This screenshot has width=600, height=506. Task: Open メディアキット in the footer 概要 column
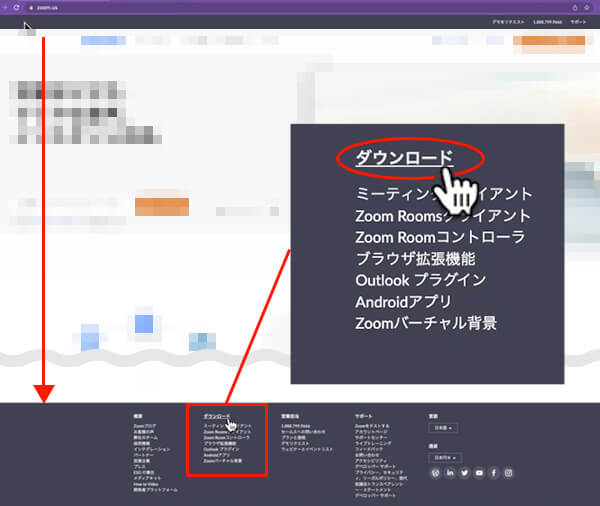pyautogui.click(x=147, y=478)
